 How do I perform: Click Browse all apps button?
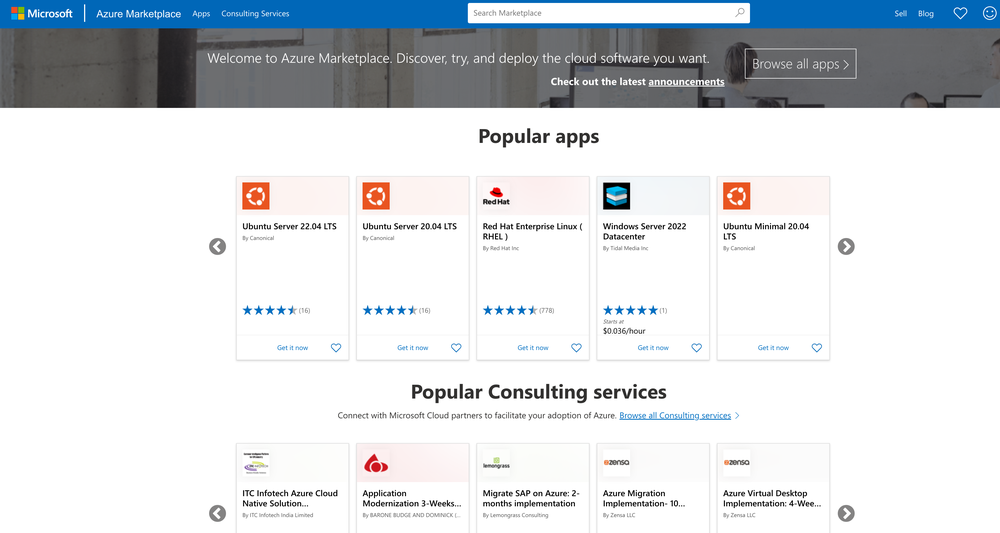(800, 64)
